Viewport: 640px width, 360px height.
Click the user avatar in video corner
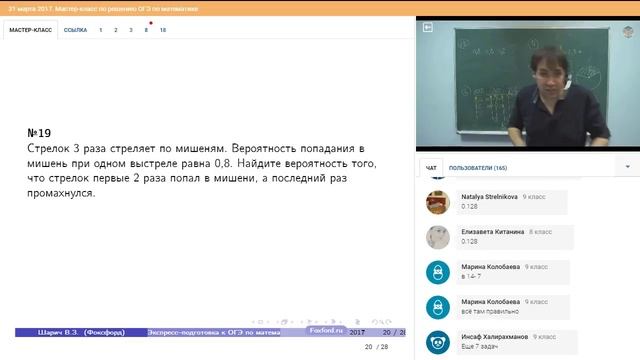(628, 31)
